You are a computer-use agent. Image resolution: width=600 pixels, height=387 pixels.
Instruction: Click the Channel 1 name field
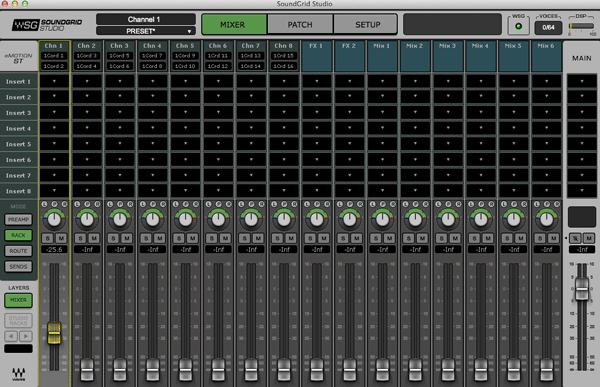146,19
